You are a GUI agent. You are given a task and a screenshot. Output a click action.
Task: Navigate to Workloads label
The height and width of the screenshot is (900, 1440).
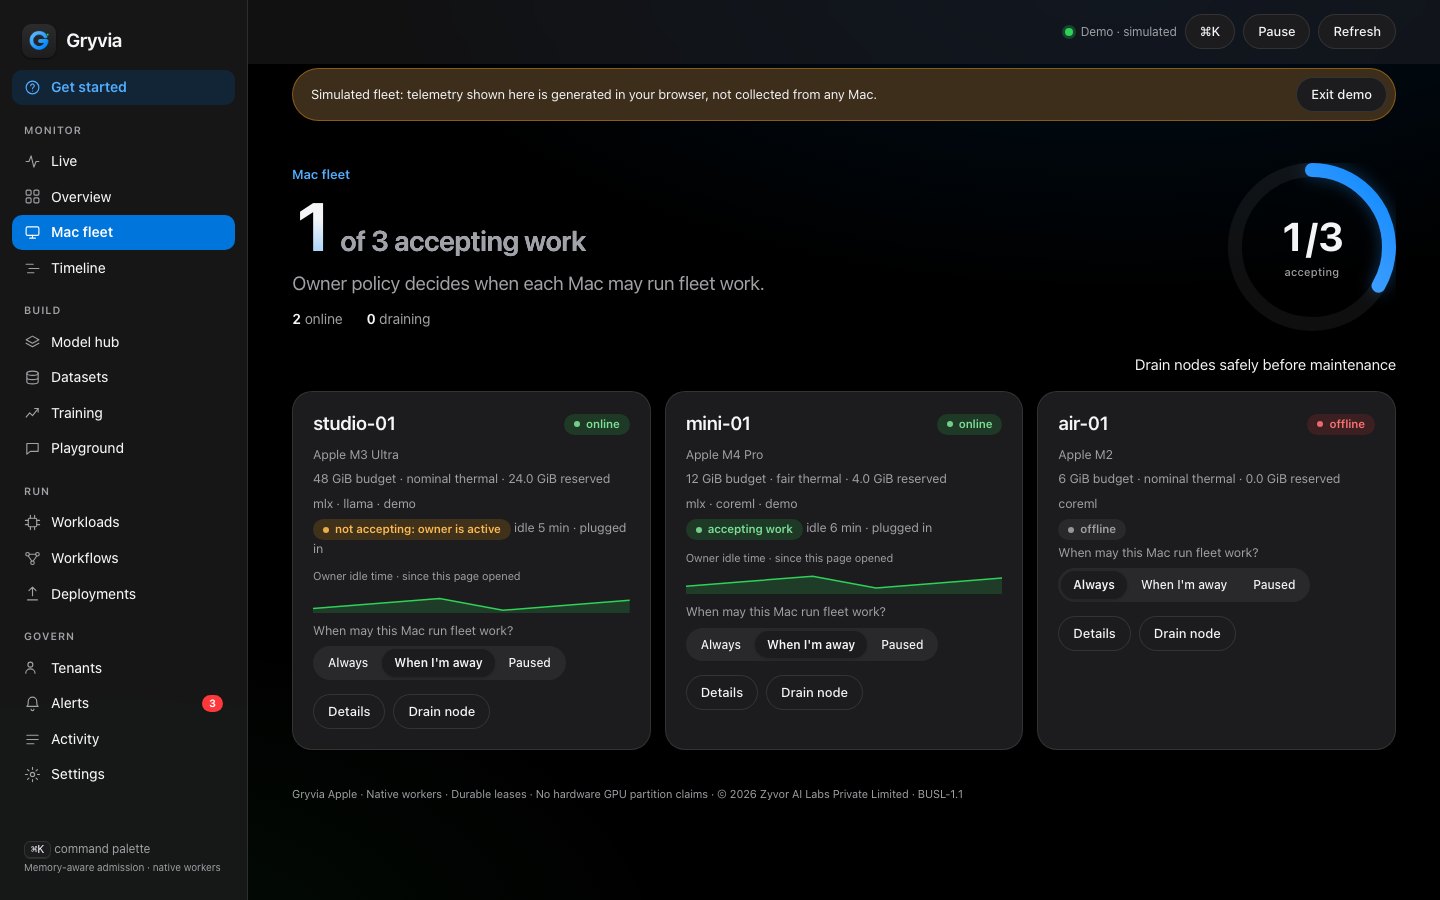tap(85, 522)
